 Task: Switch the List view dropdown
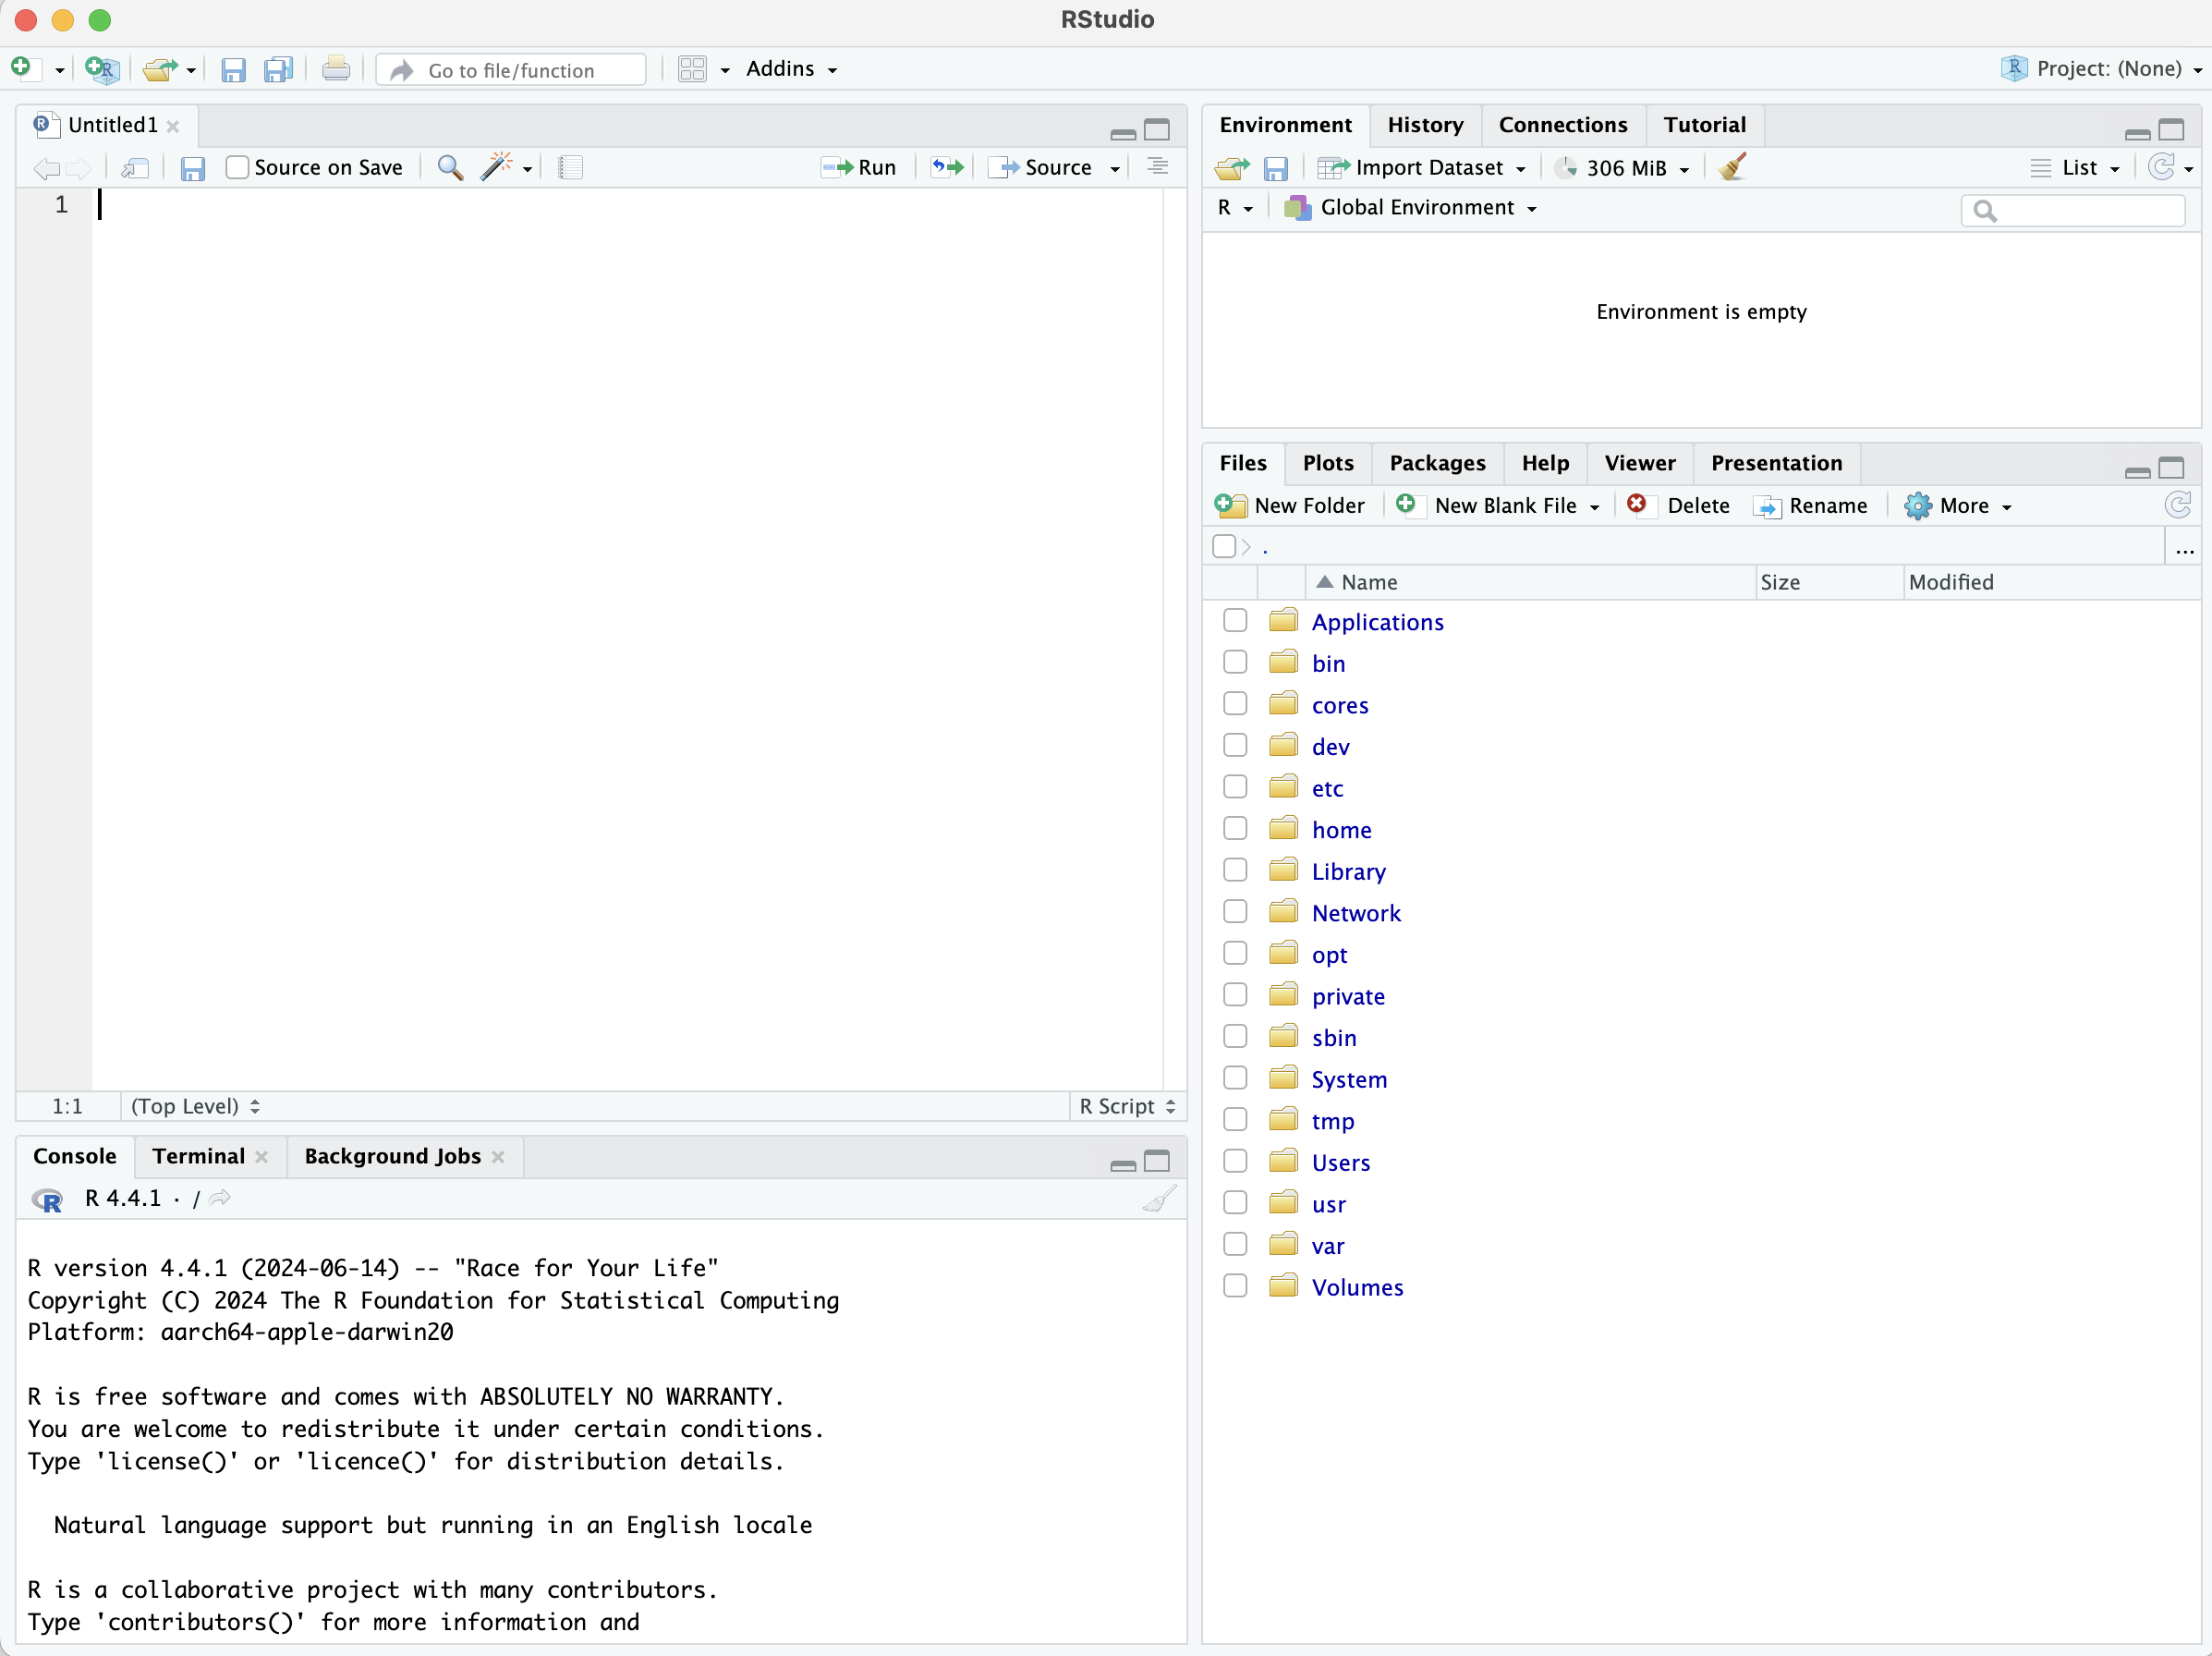tap(2075, 168)
